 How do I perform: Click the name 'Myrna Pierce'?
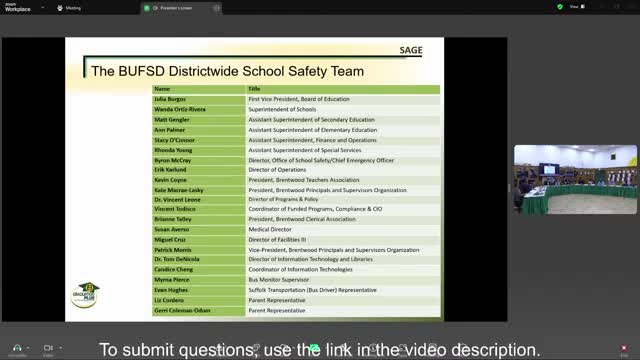pos(171,280)
